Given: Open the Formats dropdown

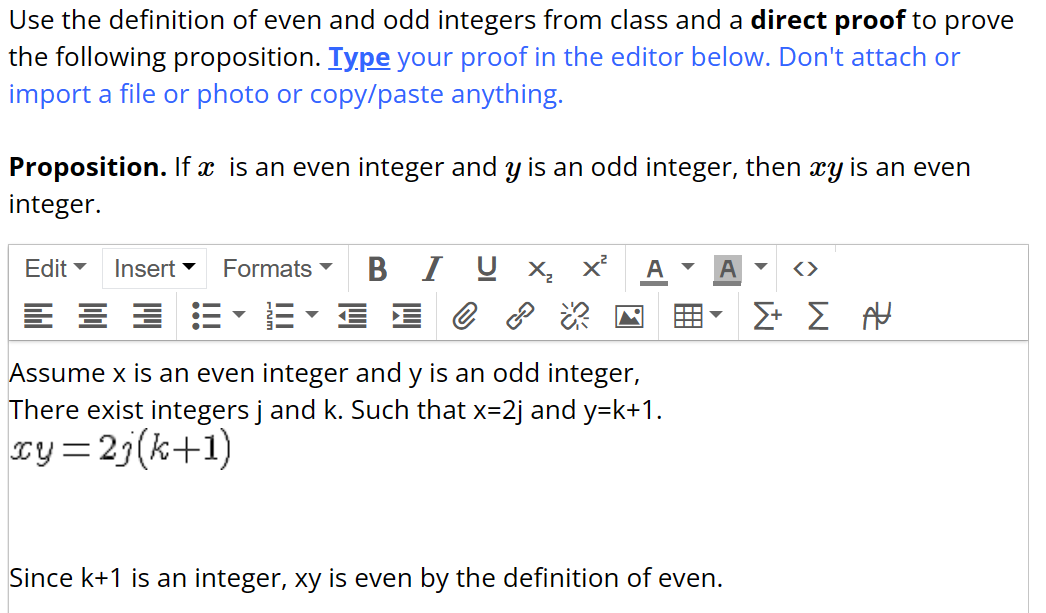Looking at the screenshot, I should [276, 268].
